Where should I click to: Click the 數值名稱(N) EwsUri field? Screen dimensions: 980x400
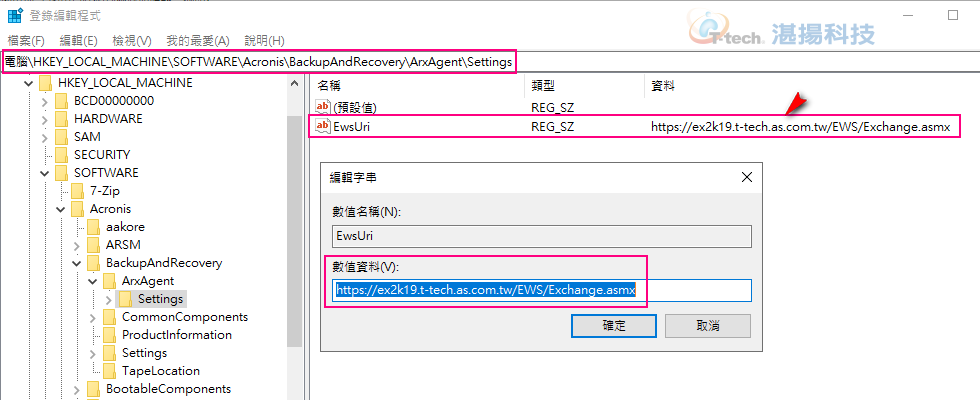coord(541,236)
